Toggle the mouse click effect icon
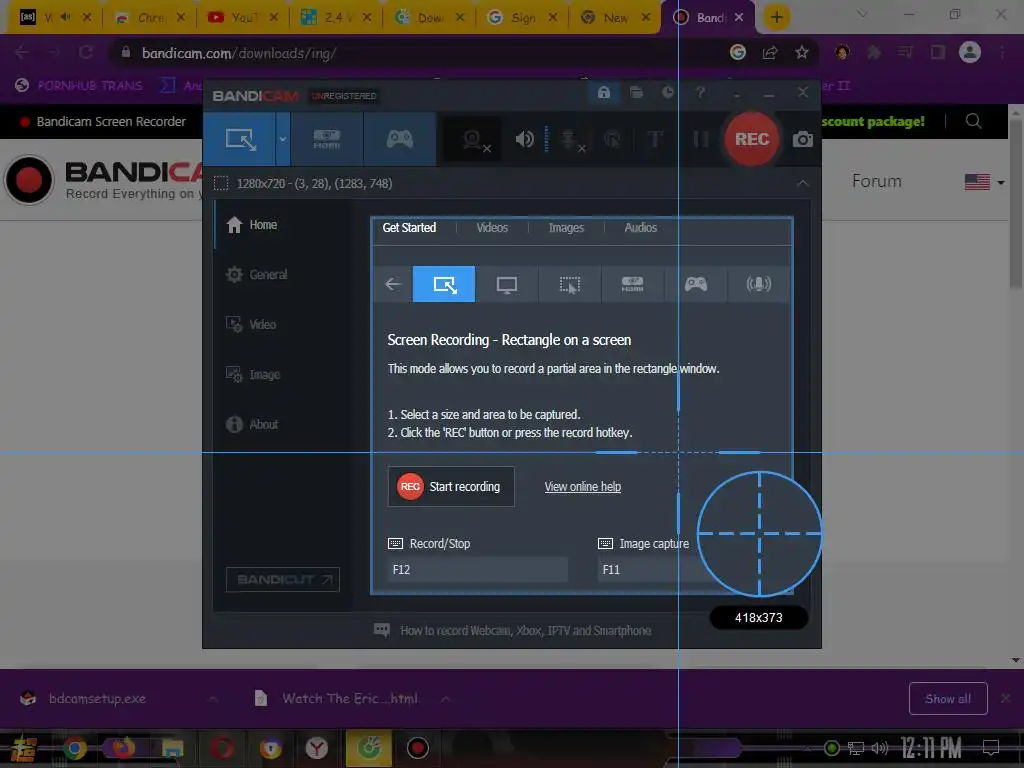 [613, 139]
